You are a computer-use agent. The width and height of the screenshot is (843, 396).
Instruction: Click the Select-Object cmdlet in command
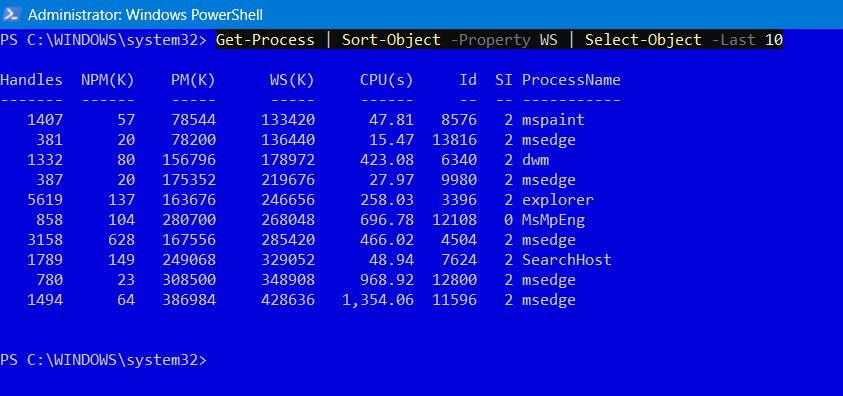click(643, 40)
